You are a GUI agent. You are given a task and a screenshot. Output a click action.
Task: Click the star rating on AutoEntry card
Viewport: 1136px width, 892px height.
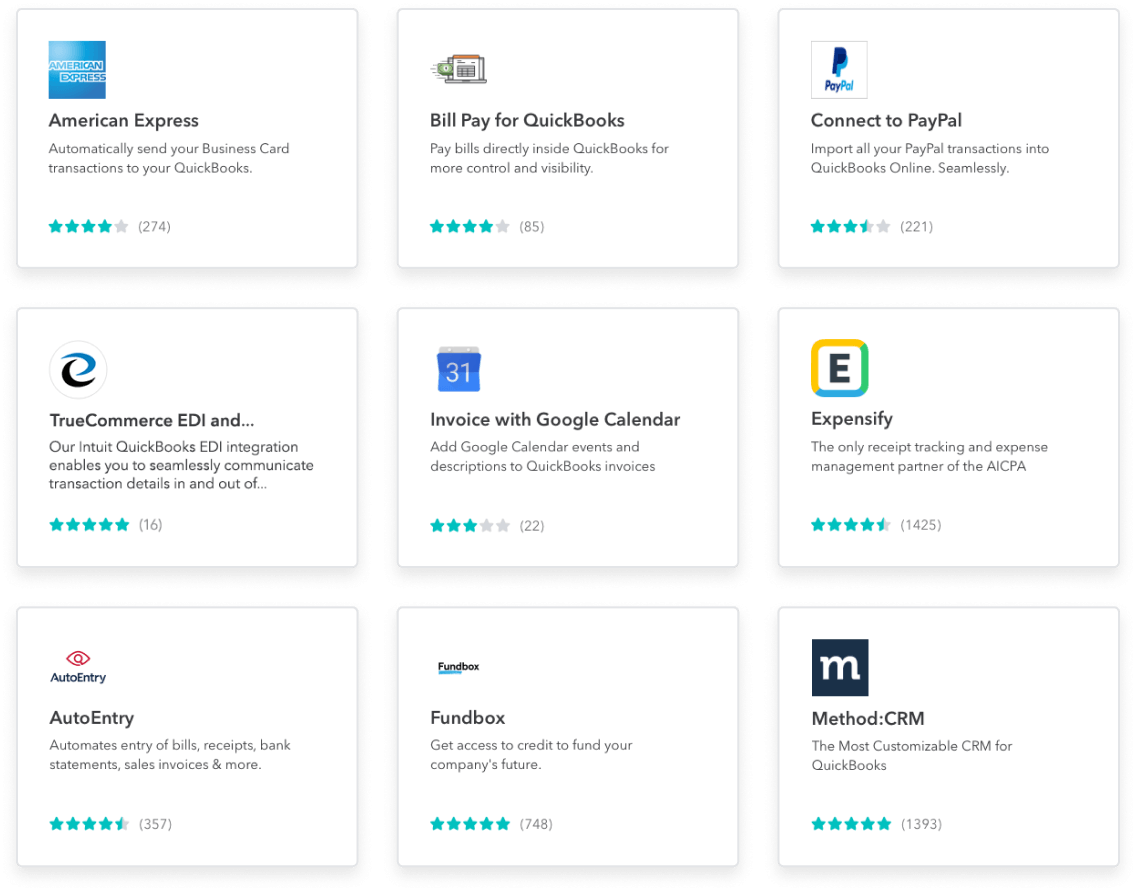tap(89, 824)
